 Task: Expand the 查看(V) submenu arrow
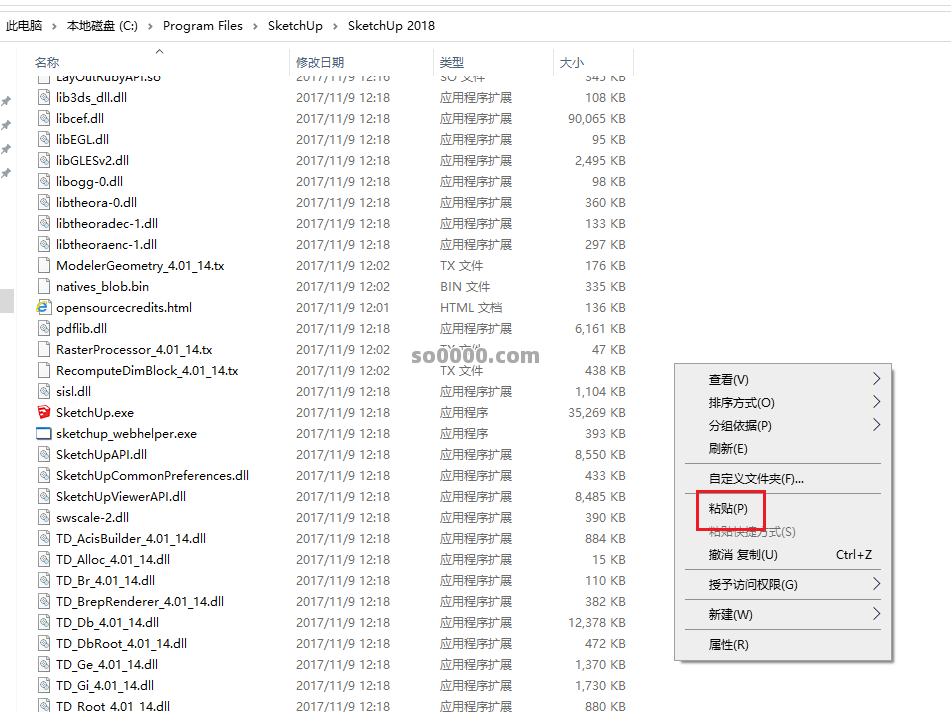pyautogui.click(x=876, y=379)
